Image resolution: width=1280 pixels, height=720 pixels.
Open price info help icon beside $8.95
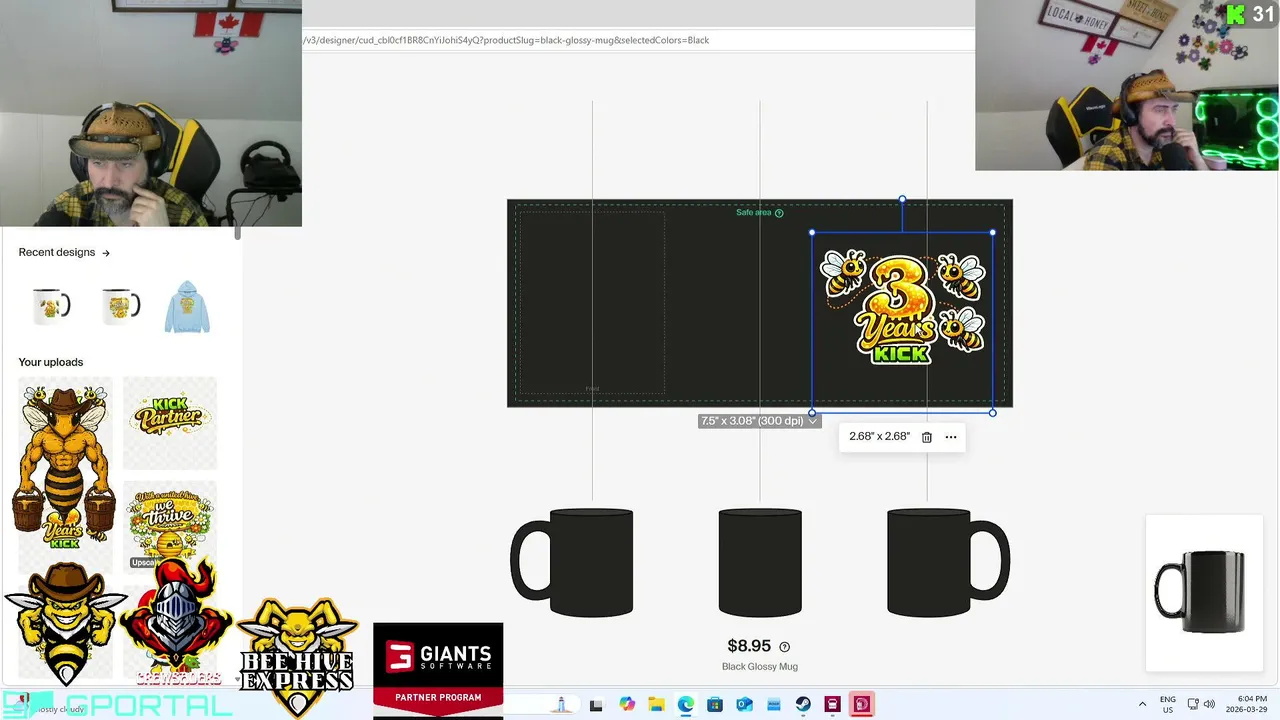(784, 647)
